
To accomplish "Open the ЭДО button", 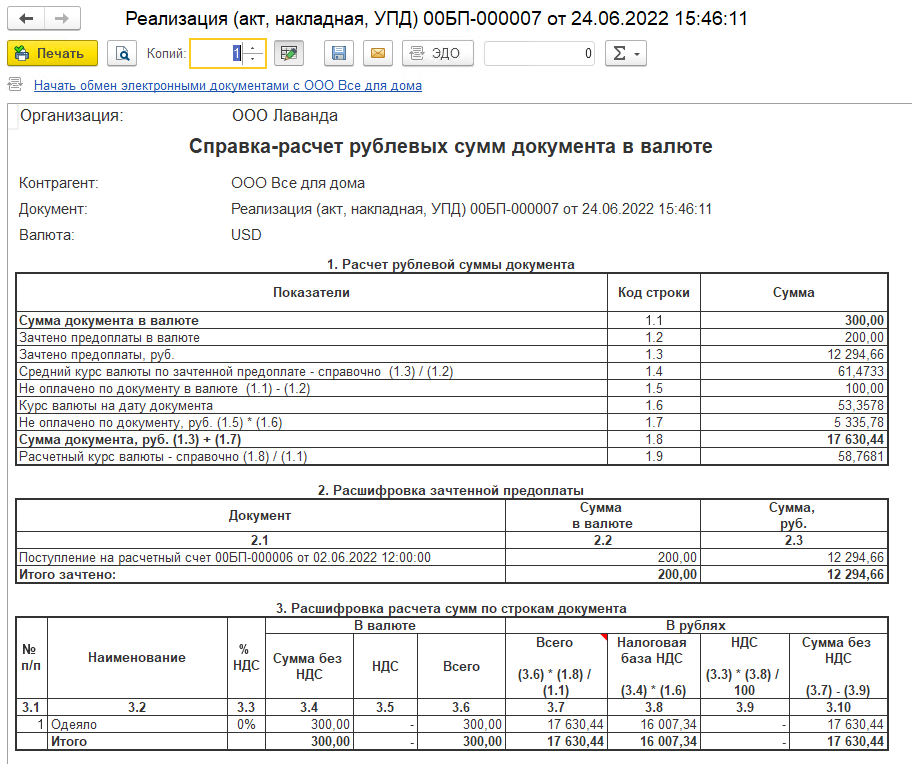I will click(438, 53).
